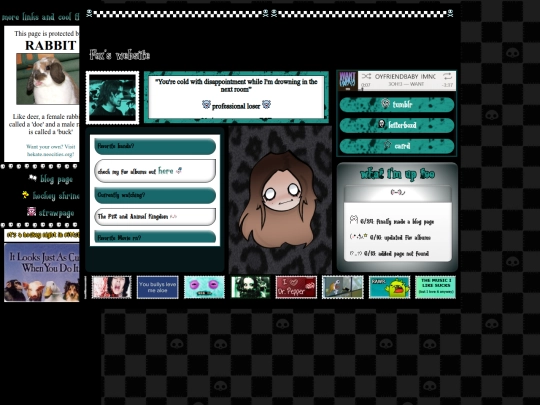Open the letterboxd link button
This screenshot has height=405, width=540.
click(x=397, y=125)
